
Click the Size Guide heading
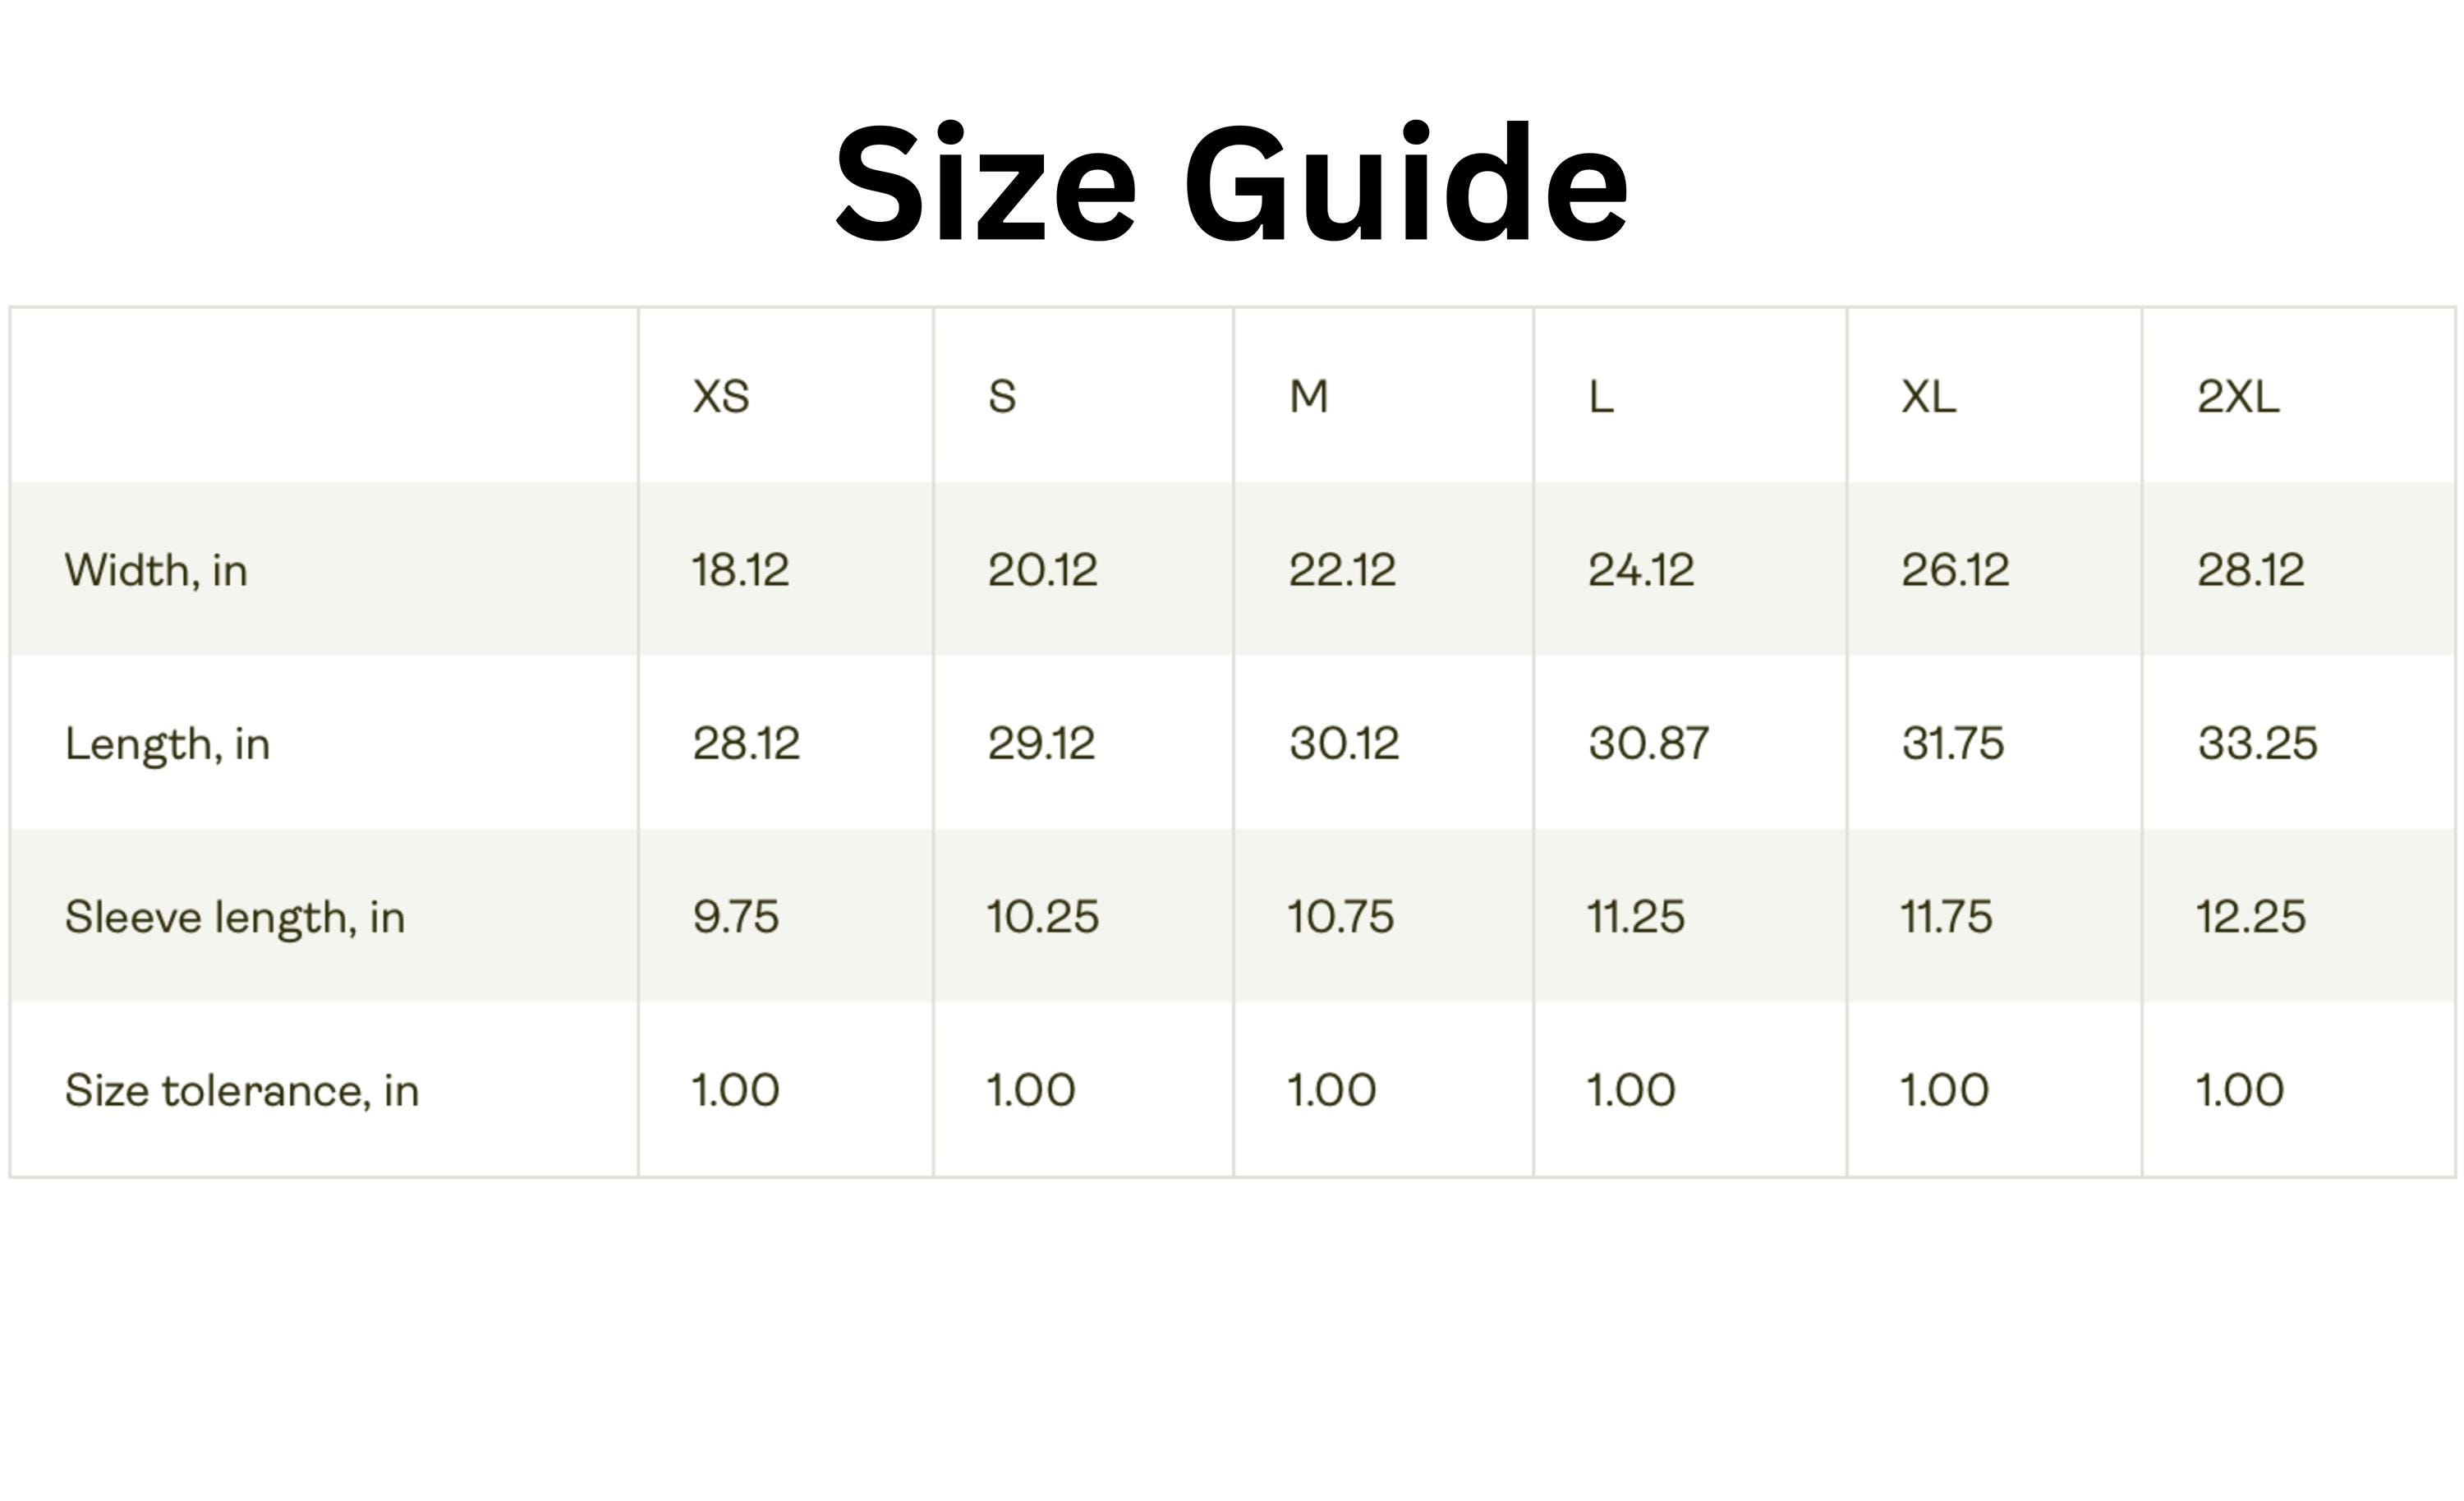click(1231, 183)
